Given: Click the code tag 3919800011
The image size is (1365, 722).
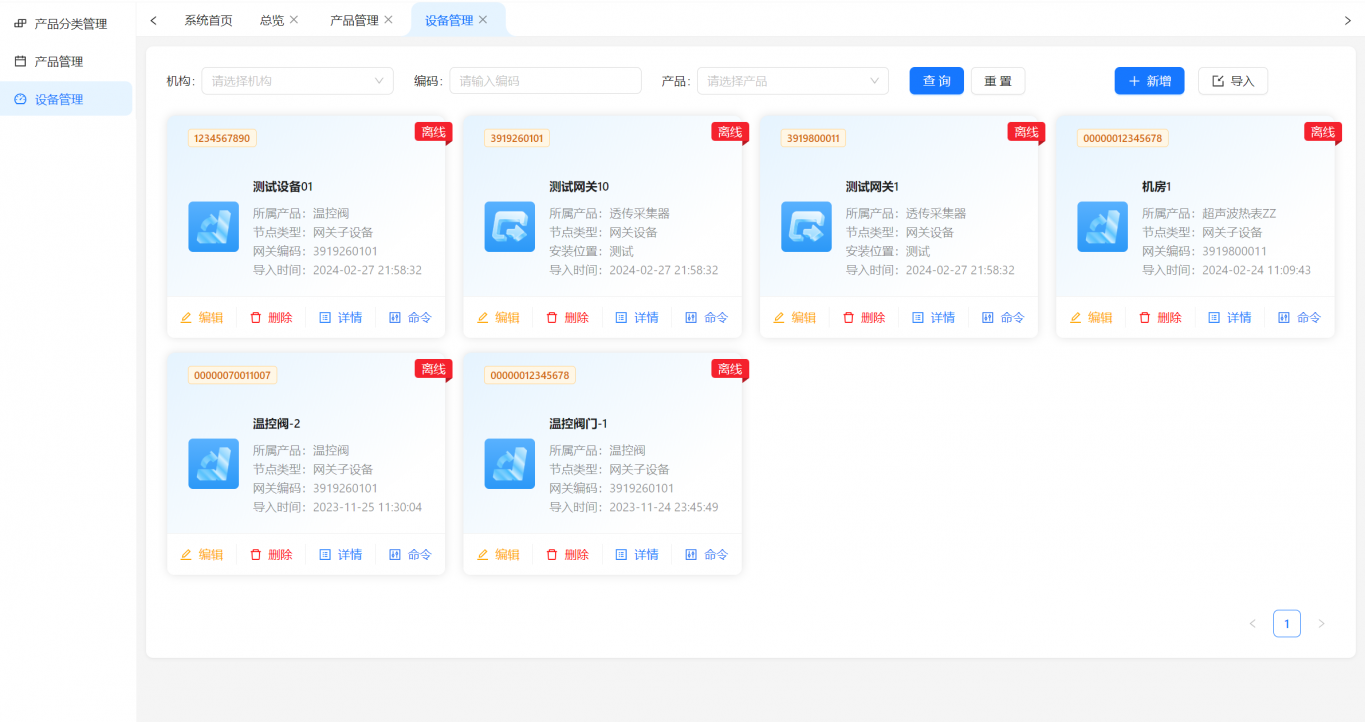Looking at the screenshot, I should pyautogui.click(x=813, y=138).
